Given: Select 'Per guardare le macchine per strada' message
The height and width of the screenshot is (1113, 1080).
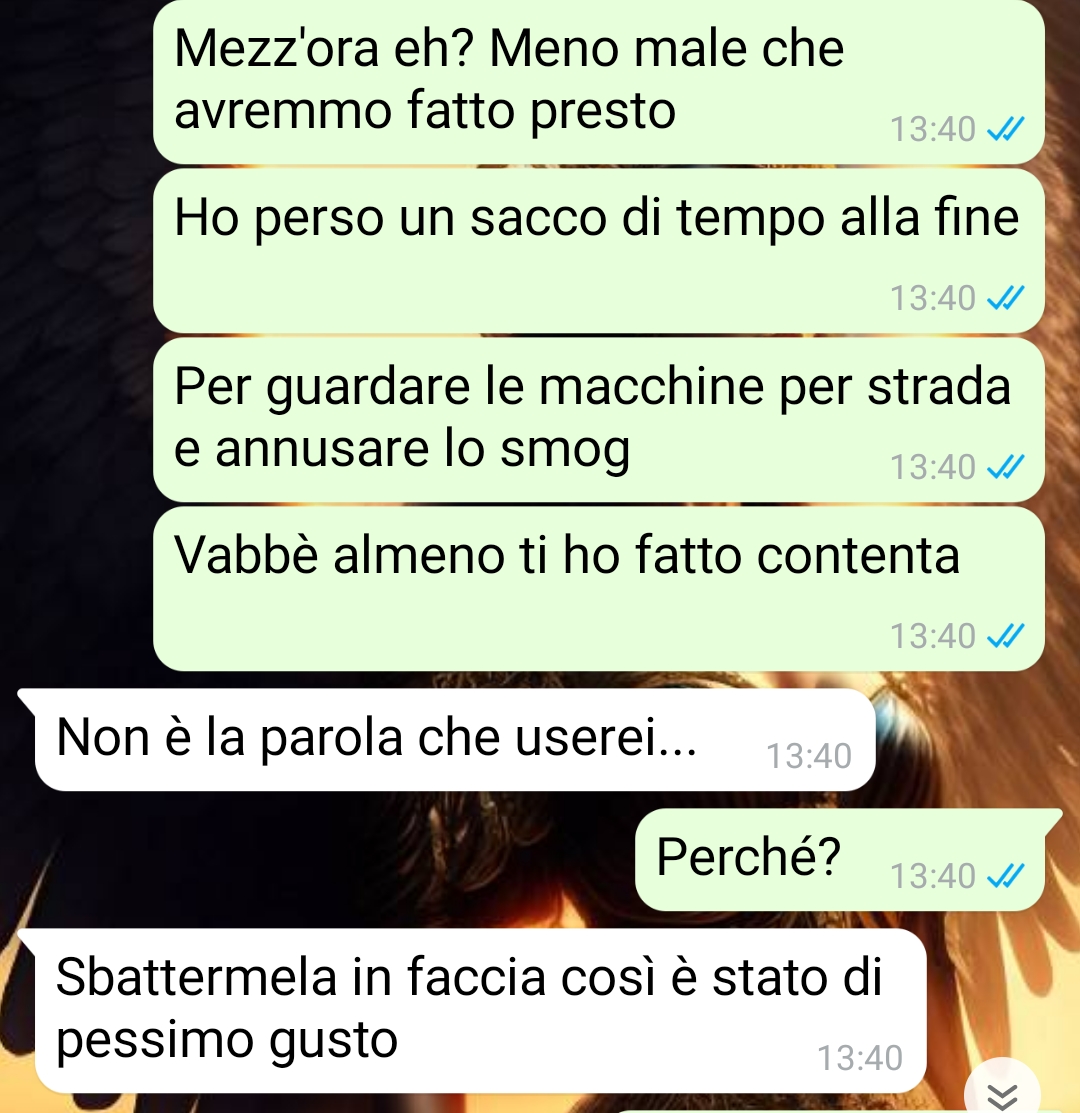Looking at the screenshot, I should [599, 420].
